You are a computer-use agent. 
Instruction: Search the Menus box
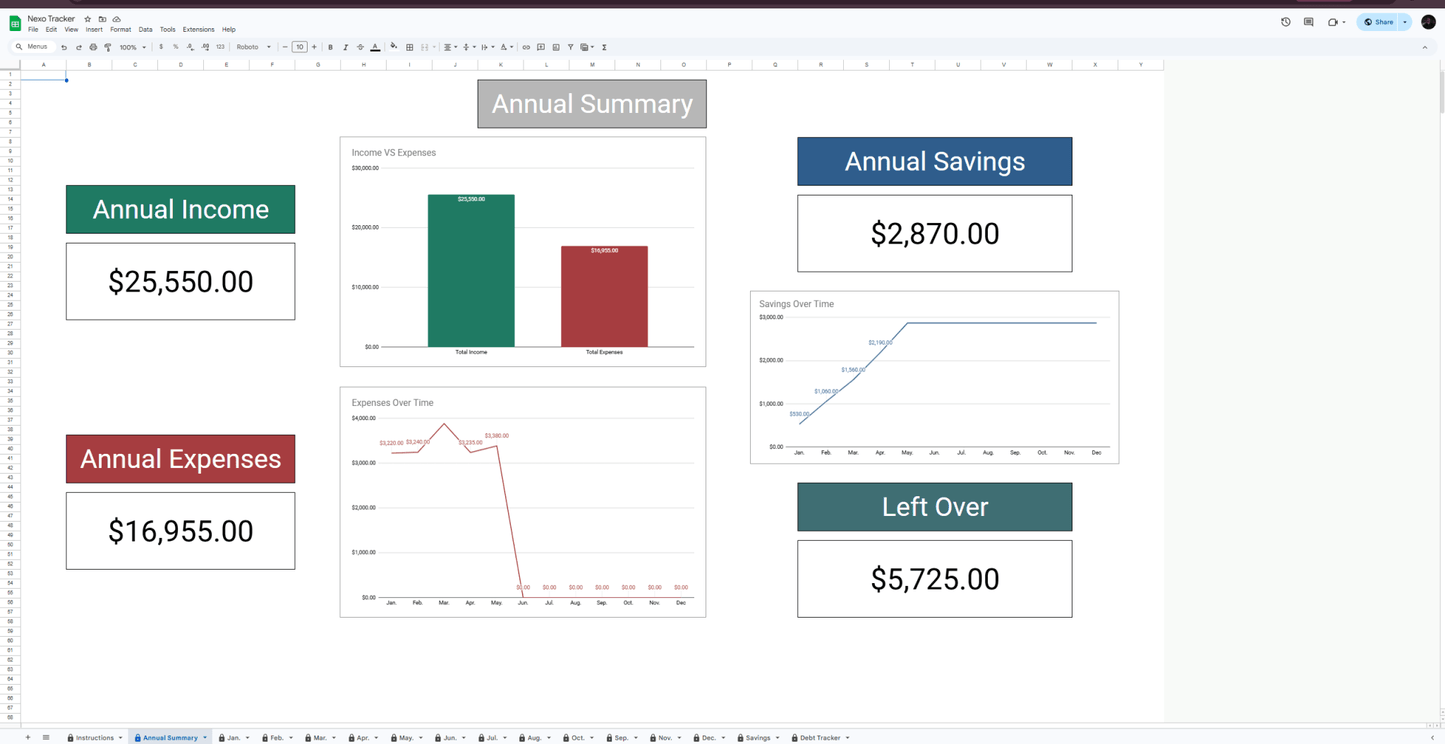pos(33,47)
